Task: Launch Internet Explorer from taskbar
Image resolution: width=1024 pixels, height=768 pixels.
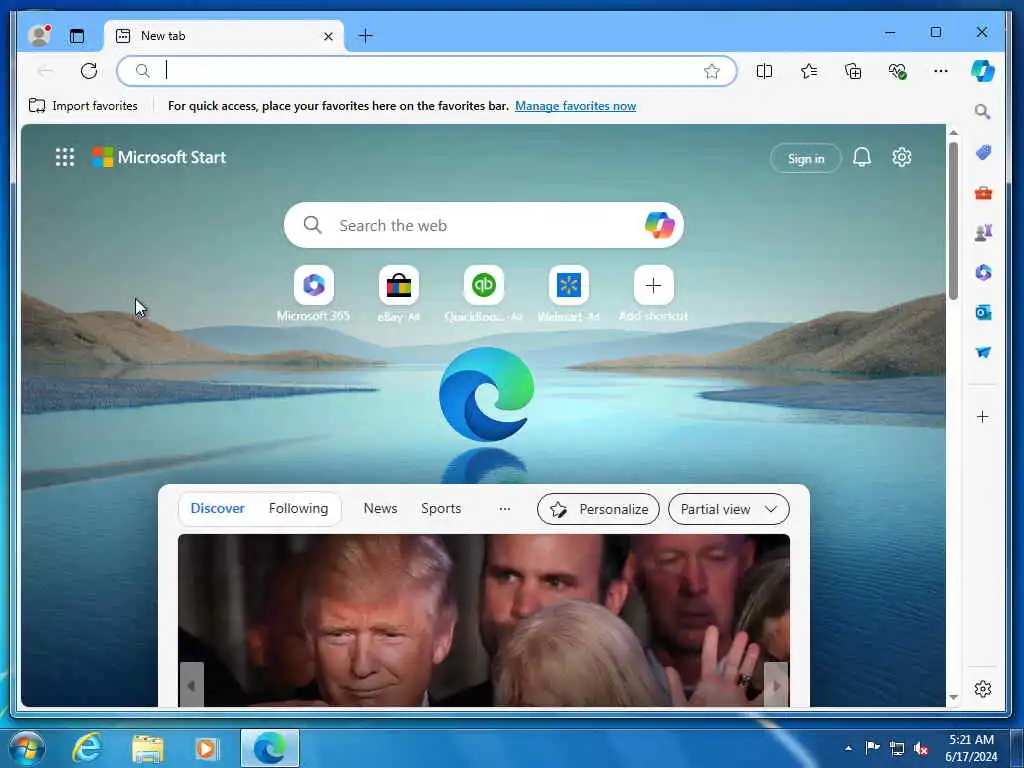Action: pyautogui.click(x=87, y=748)
